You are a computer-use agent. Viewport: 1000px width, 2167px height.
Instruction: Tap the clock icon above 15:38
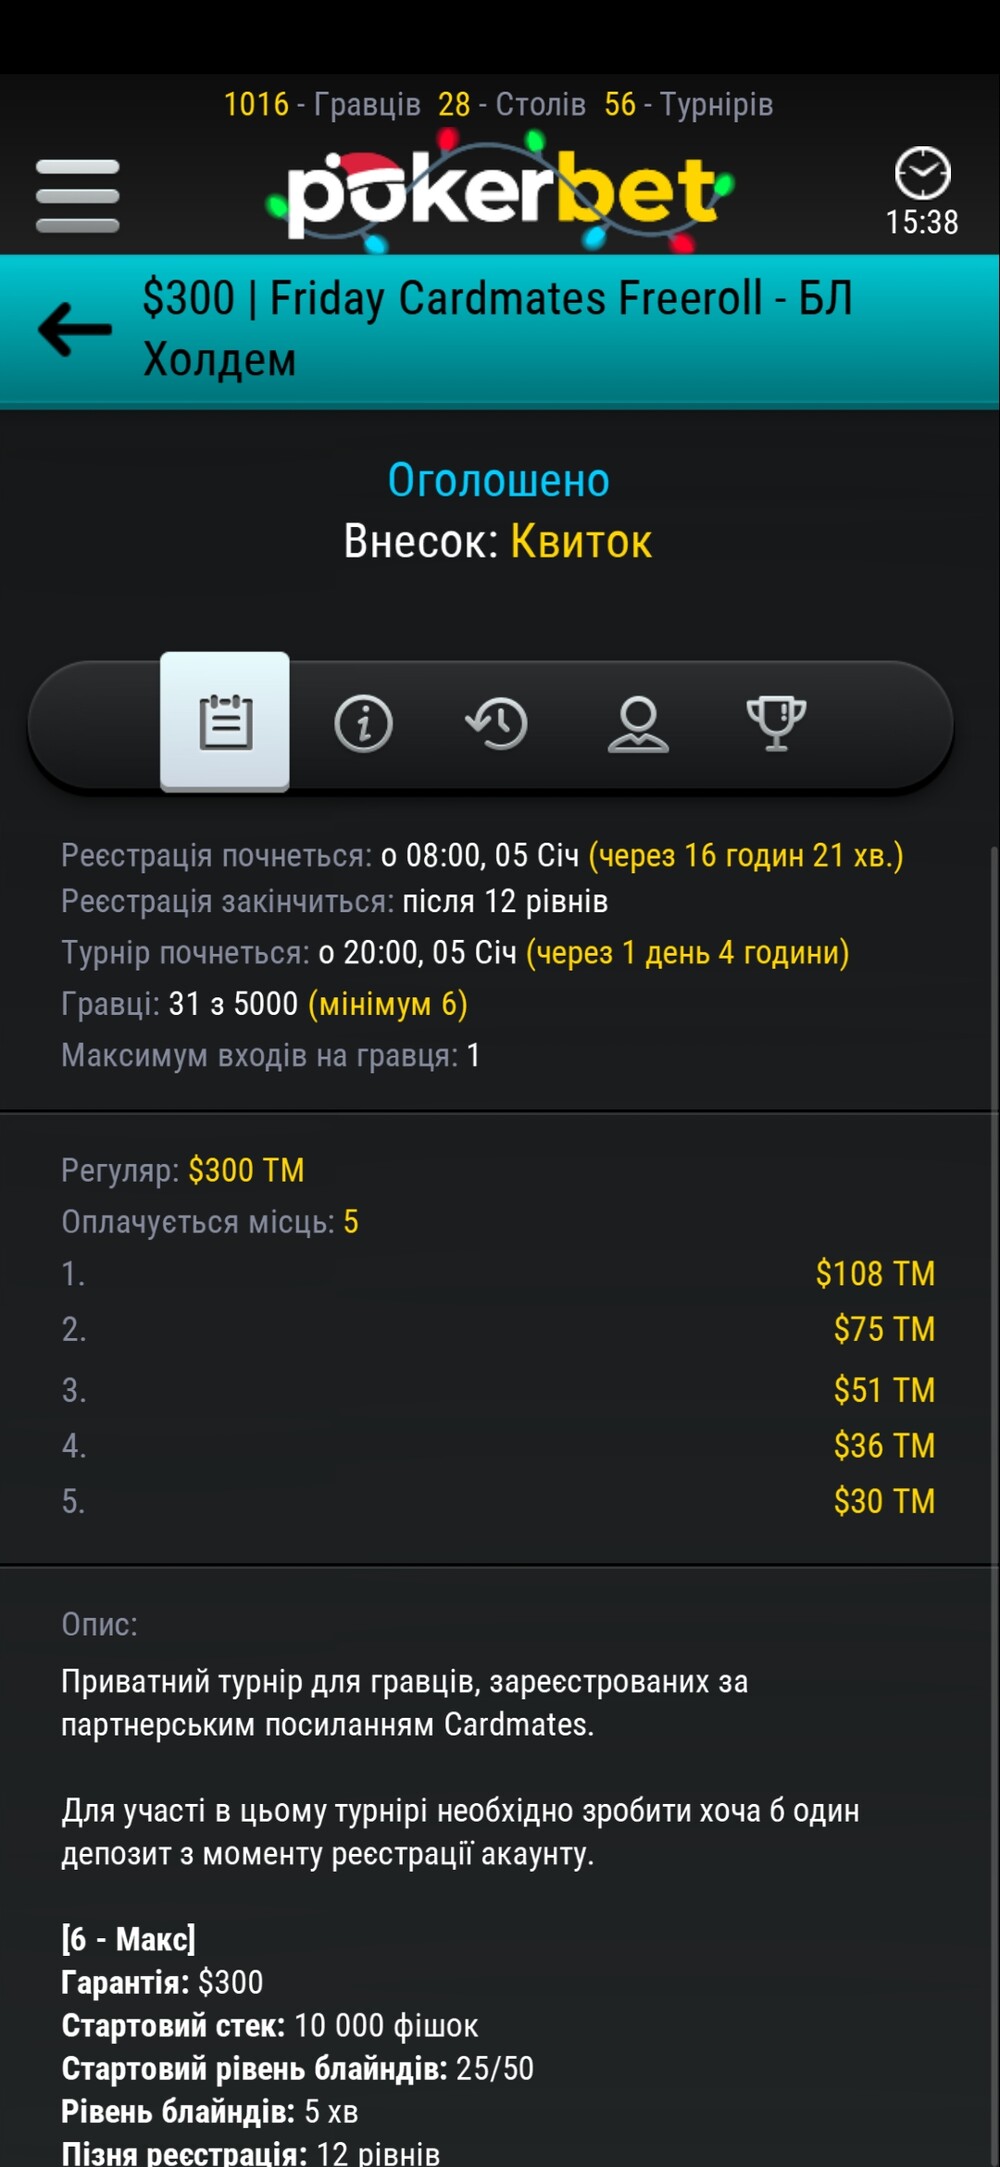point(921,174)
